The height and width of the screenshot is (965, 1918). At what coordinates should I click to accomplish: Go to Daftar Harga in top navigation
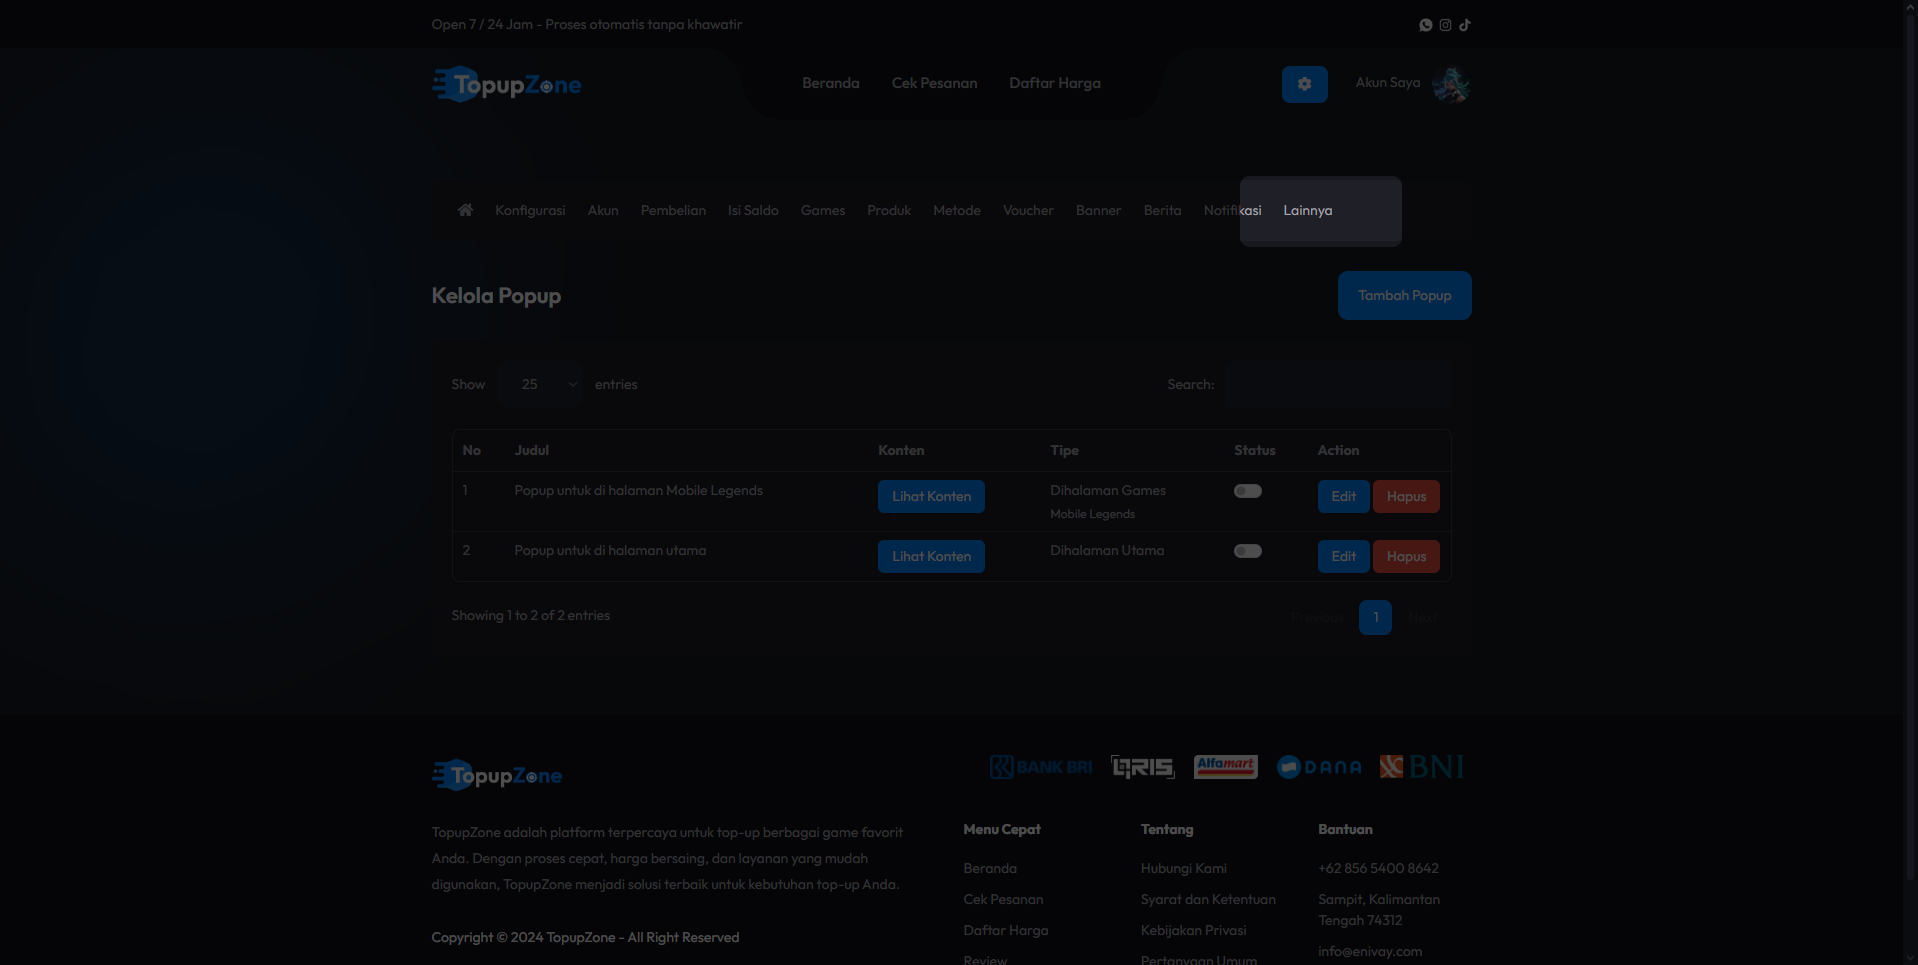pyautogui.click(x=1055, y=83)
